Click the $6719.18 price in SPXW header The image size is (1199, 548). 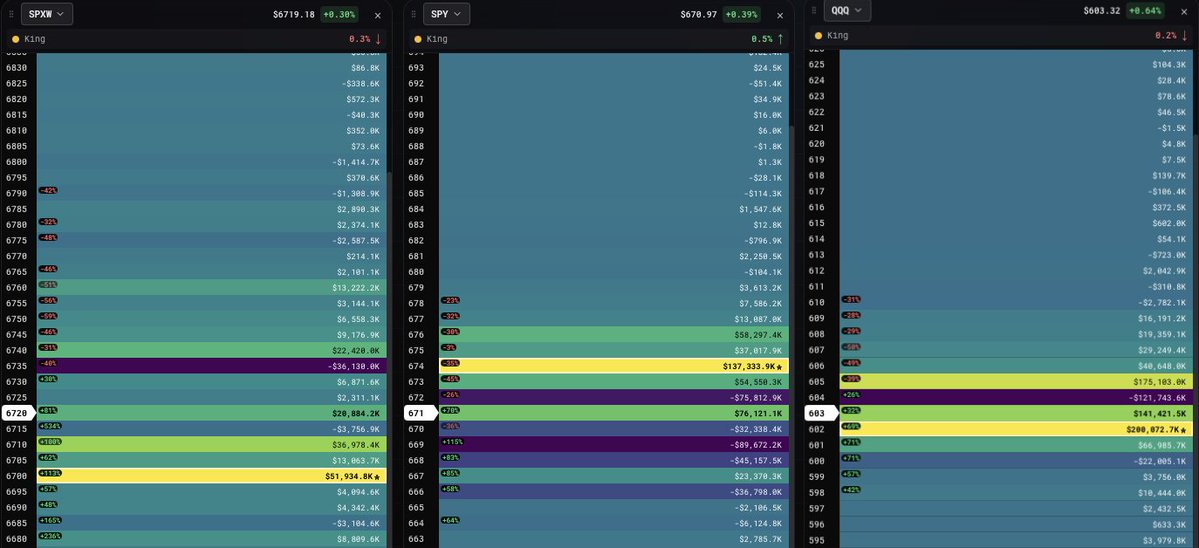click(x=294, y=15)
